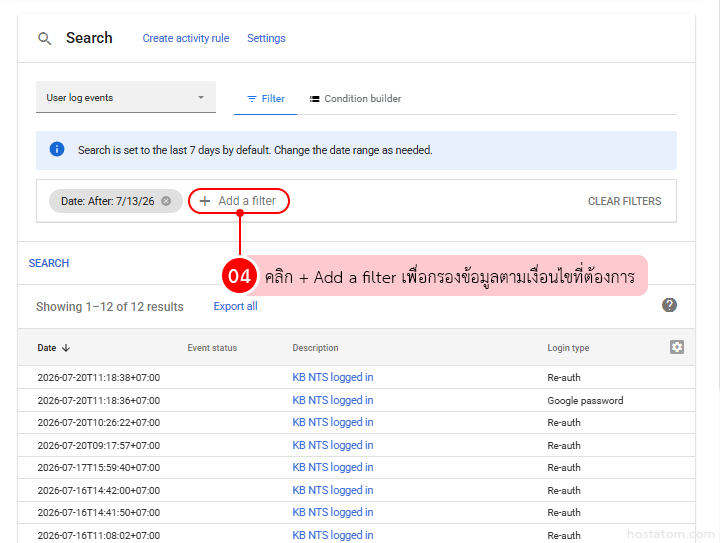Open the help question mark icon
The image size is (720, 543).
(669, 305)
